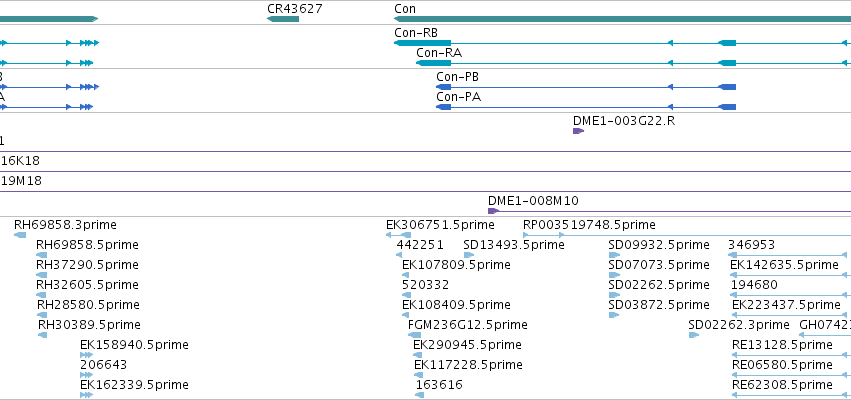
Task: Click the RE06580.5prime EST
Action: [791, 375]
